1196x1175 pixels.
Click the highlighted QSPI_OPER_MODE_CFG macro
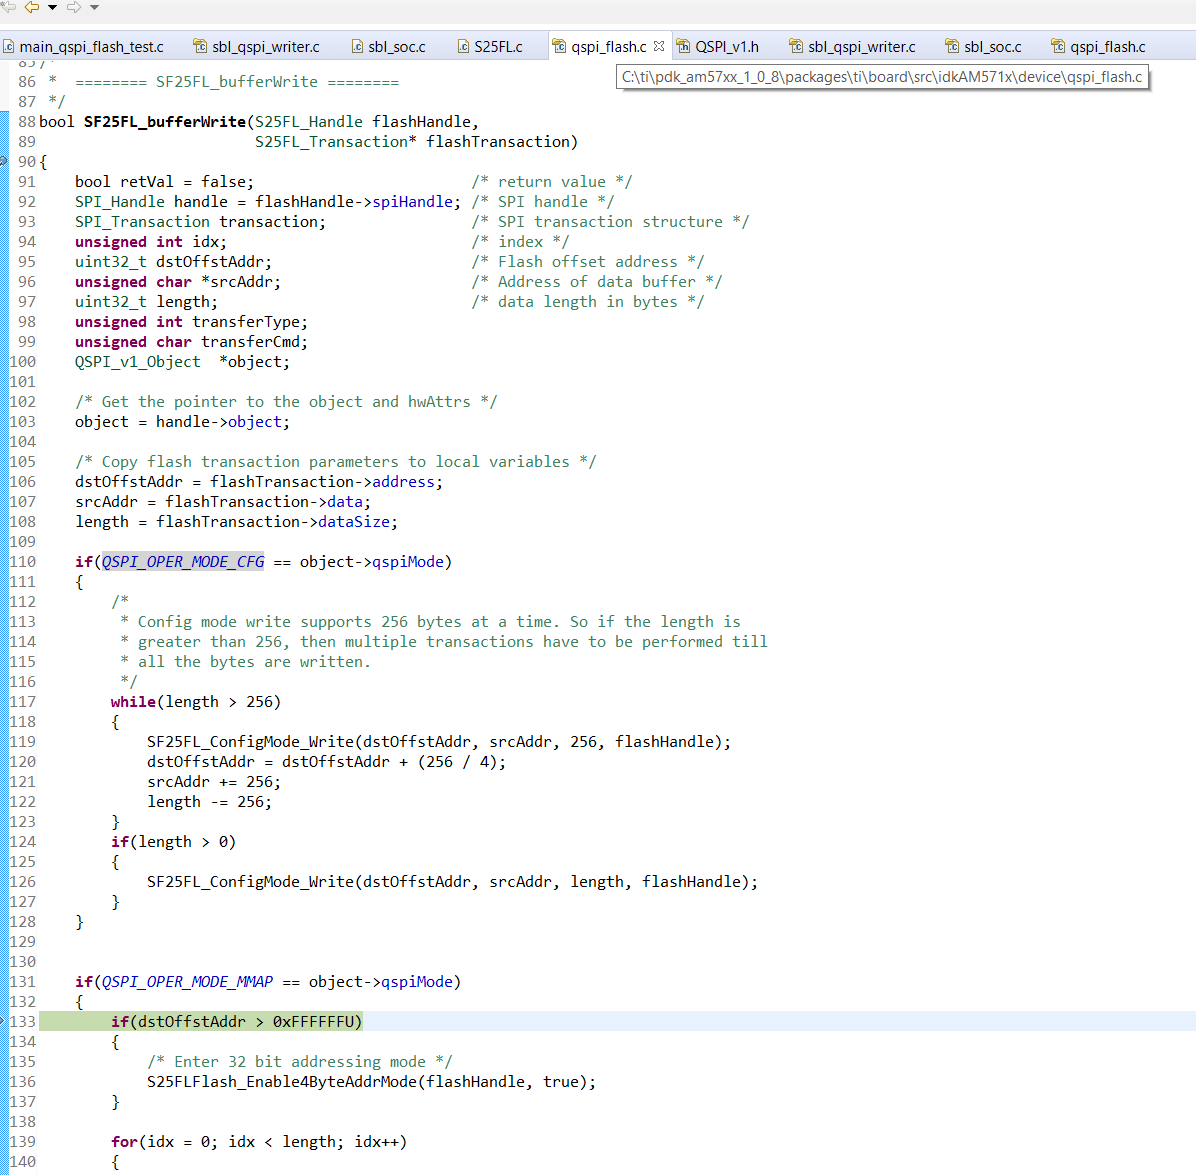click(x=183, y=562)
